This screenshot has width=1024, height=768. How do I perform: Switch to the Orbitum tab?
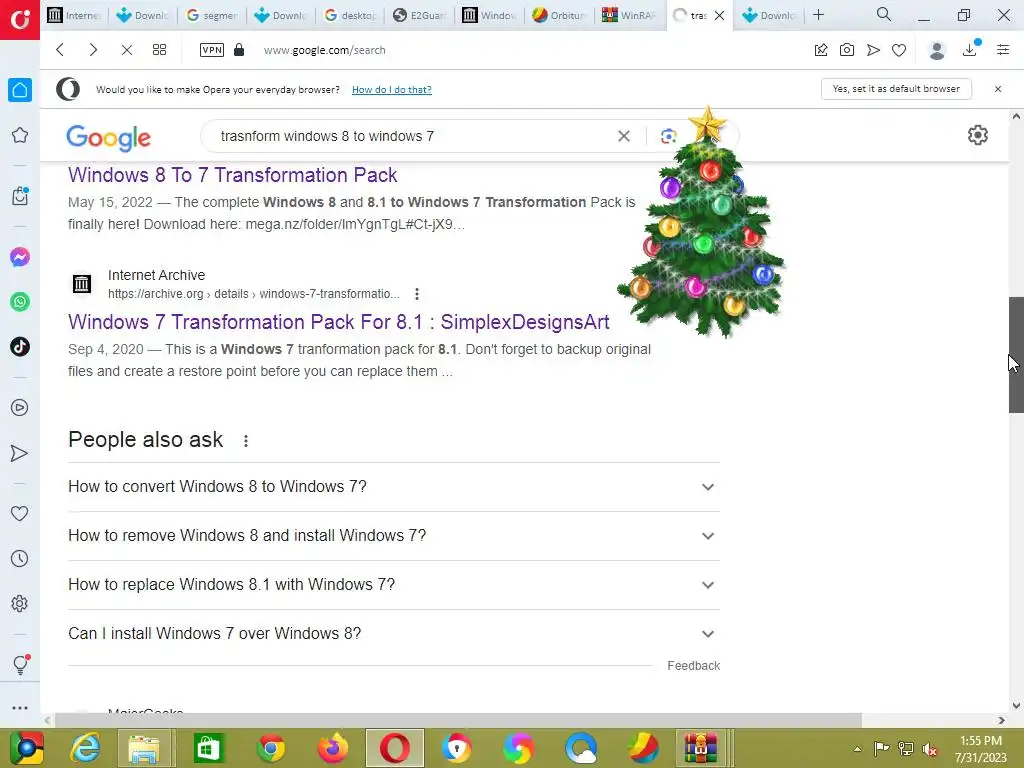click(558, 16)
